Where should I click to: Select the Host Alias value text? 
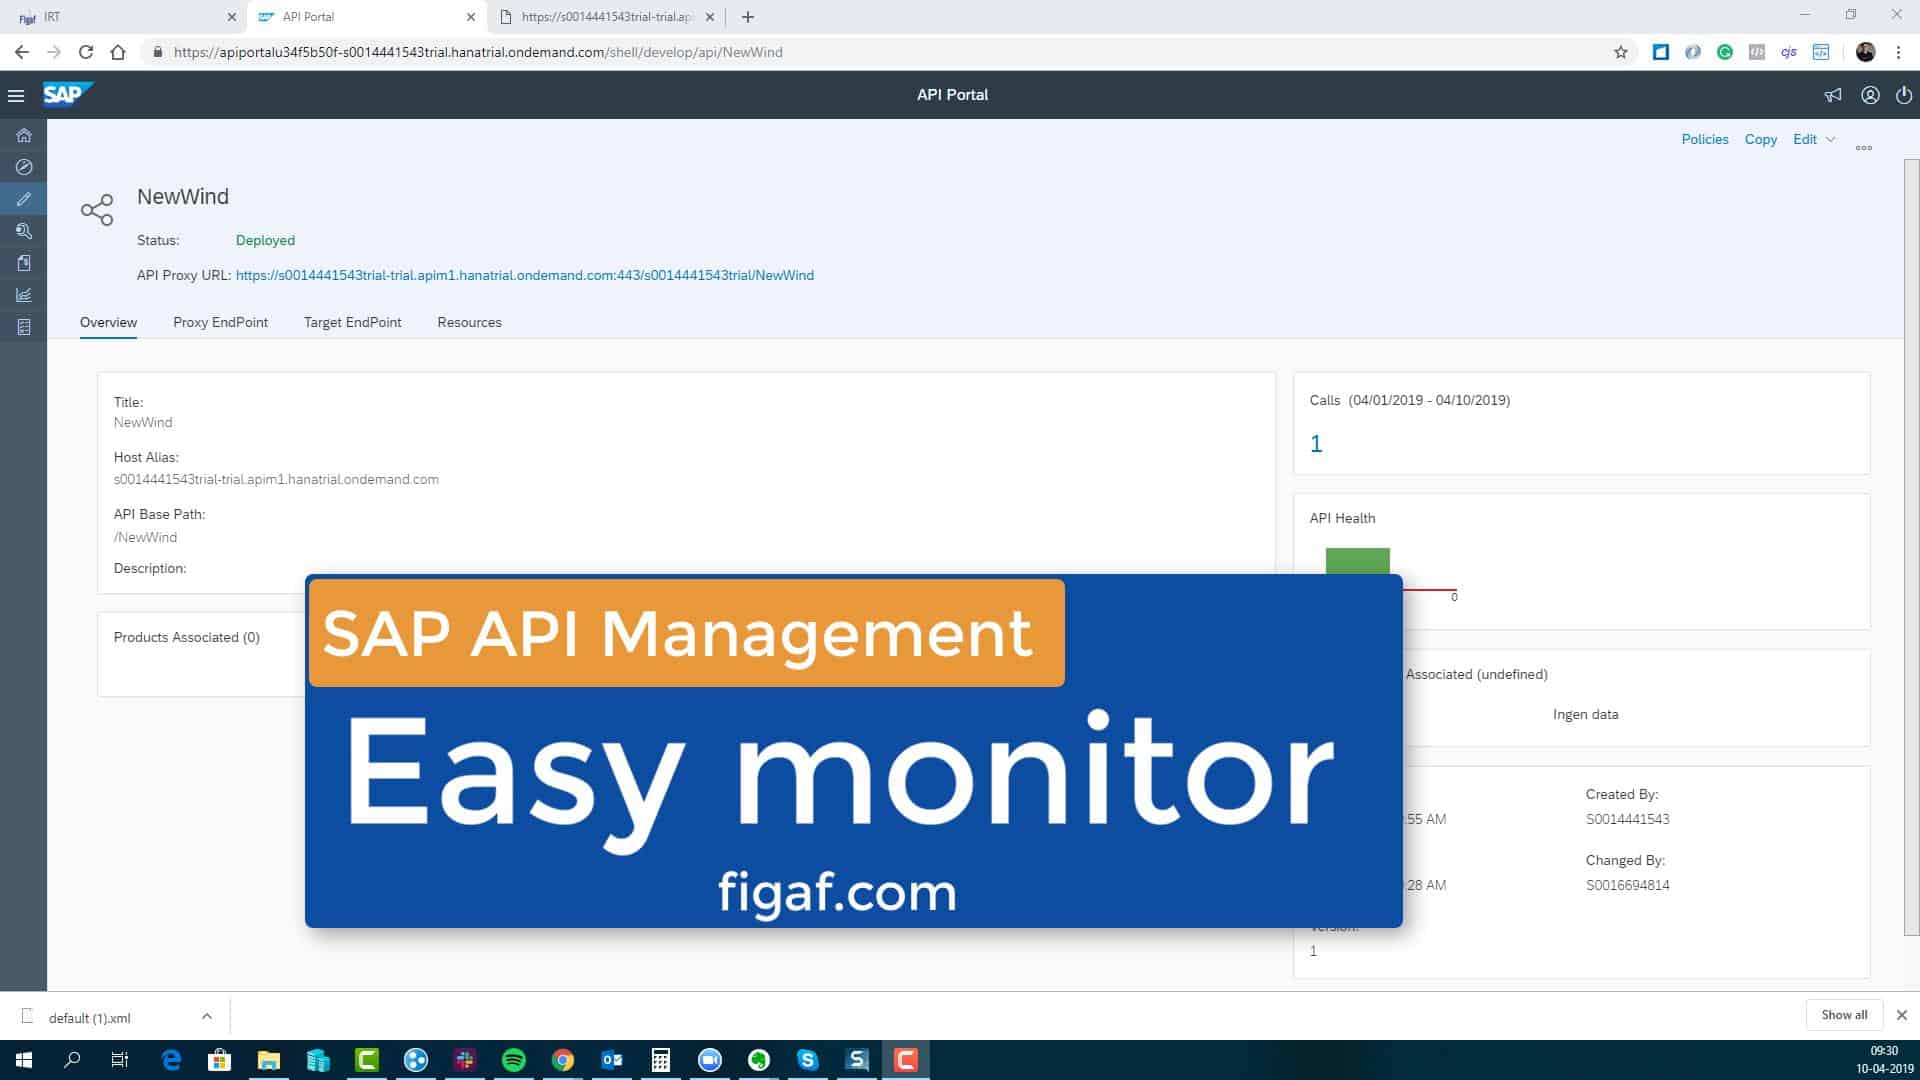coord(276,479)
